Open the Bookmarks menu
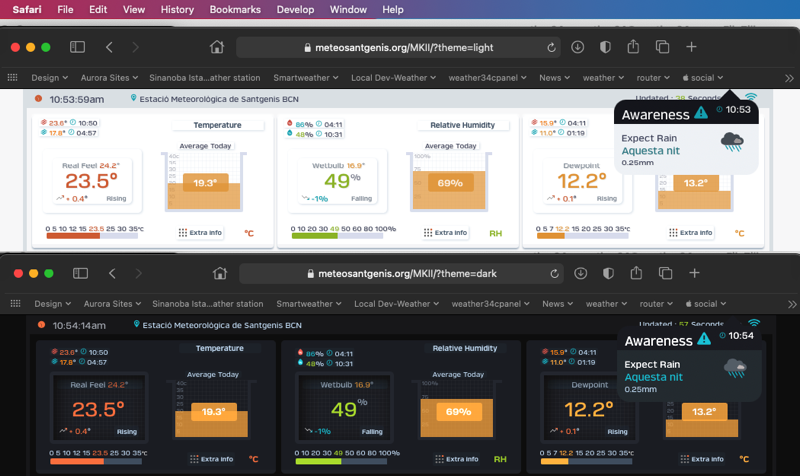 coord(235,9)
